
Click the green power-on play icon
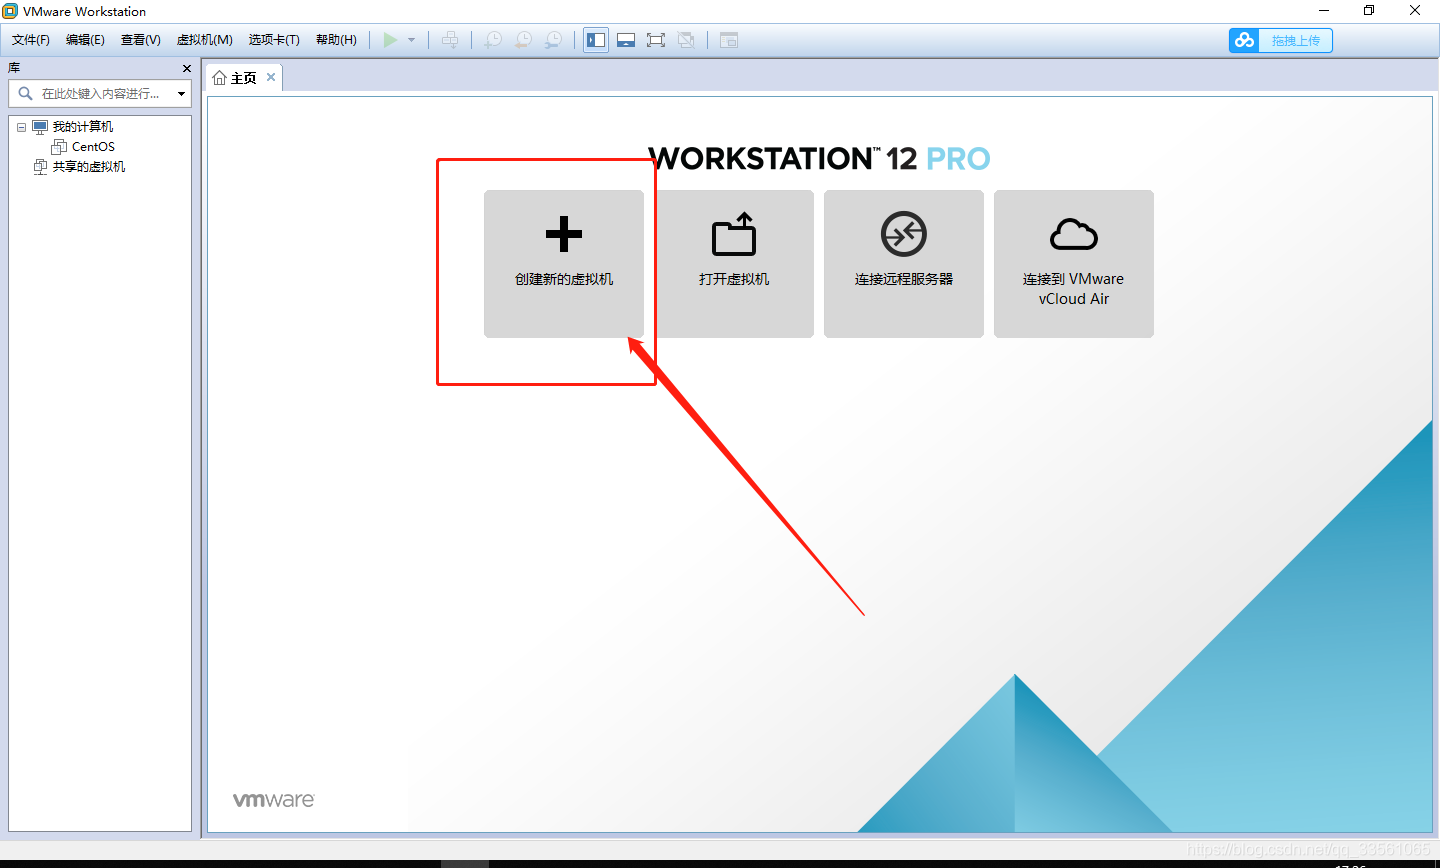(391, 40)
